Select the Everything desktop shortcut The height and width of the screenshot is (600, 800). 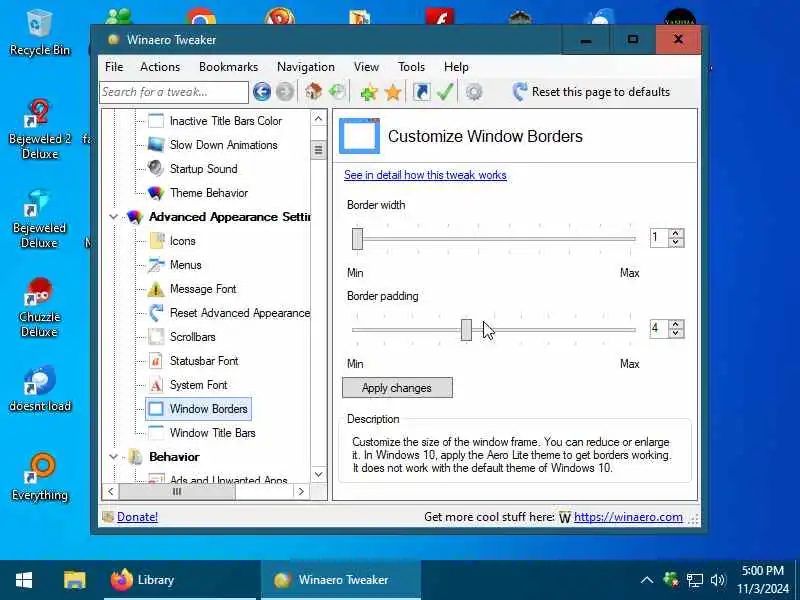tap(40, 478)
